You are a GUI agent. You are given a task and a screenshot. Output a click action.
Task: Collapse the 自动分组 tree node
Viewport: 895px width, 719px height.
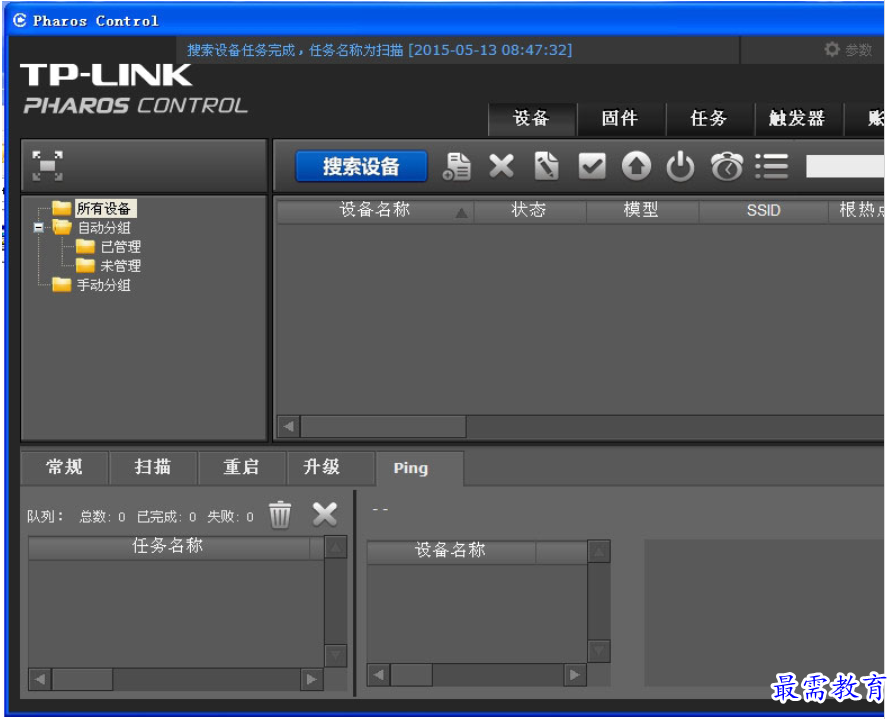coord(38,228)
